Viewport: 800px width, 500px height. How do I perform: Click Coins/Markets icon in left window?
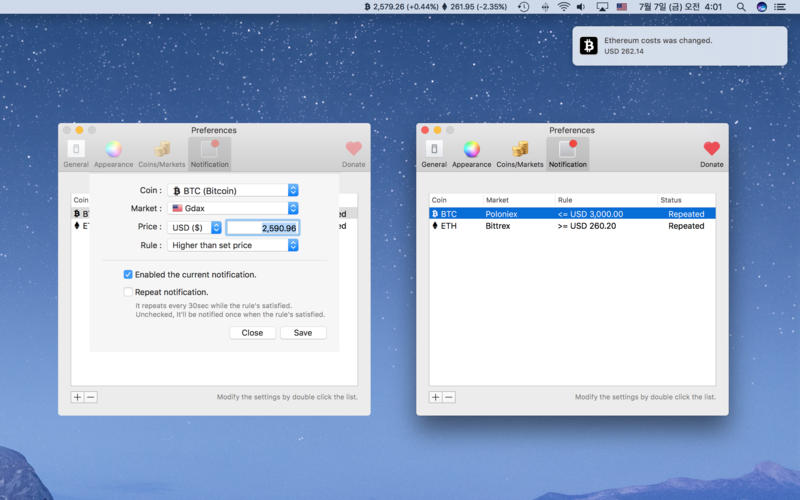(161, 150)
